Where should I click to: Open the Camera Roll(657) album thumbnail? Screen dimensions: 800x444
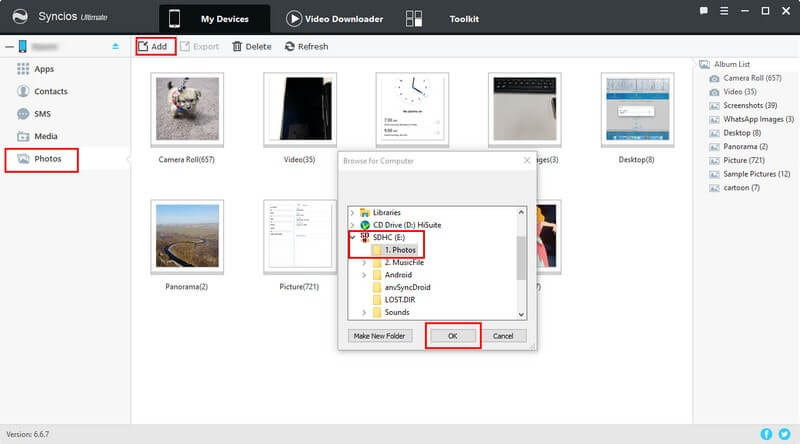(x=187, y=109)
